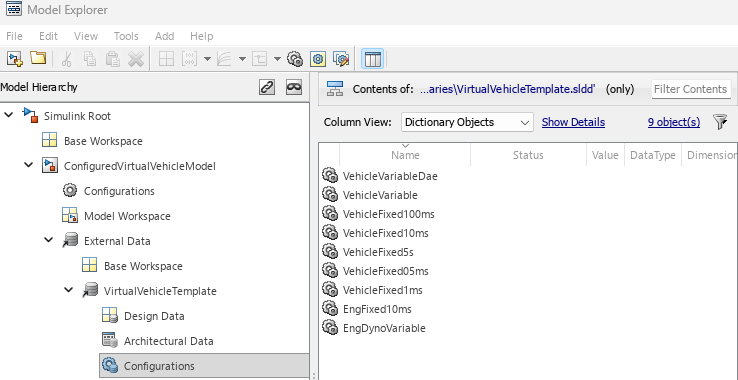Click the Show Details link
The width and height of the screenshot is (738, 380).
tap(573, 122)
